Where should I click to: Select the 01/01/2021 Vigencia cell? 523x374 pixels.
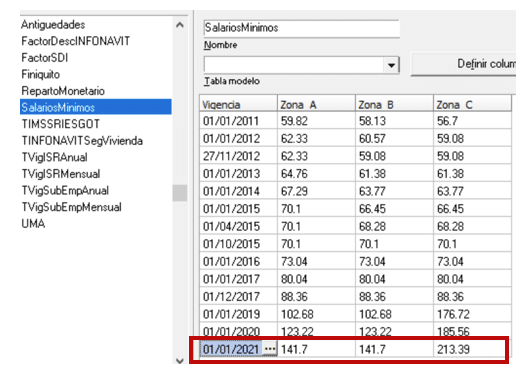[231, 349]
